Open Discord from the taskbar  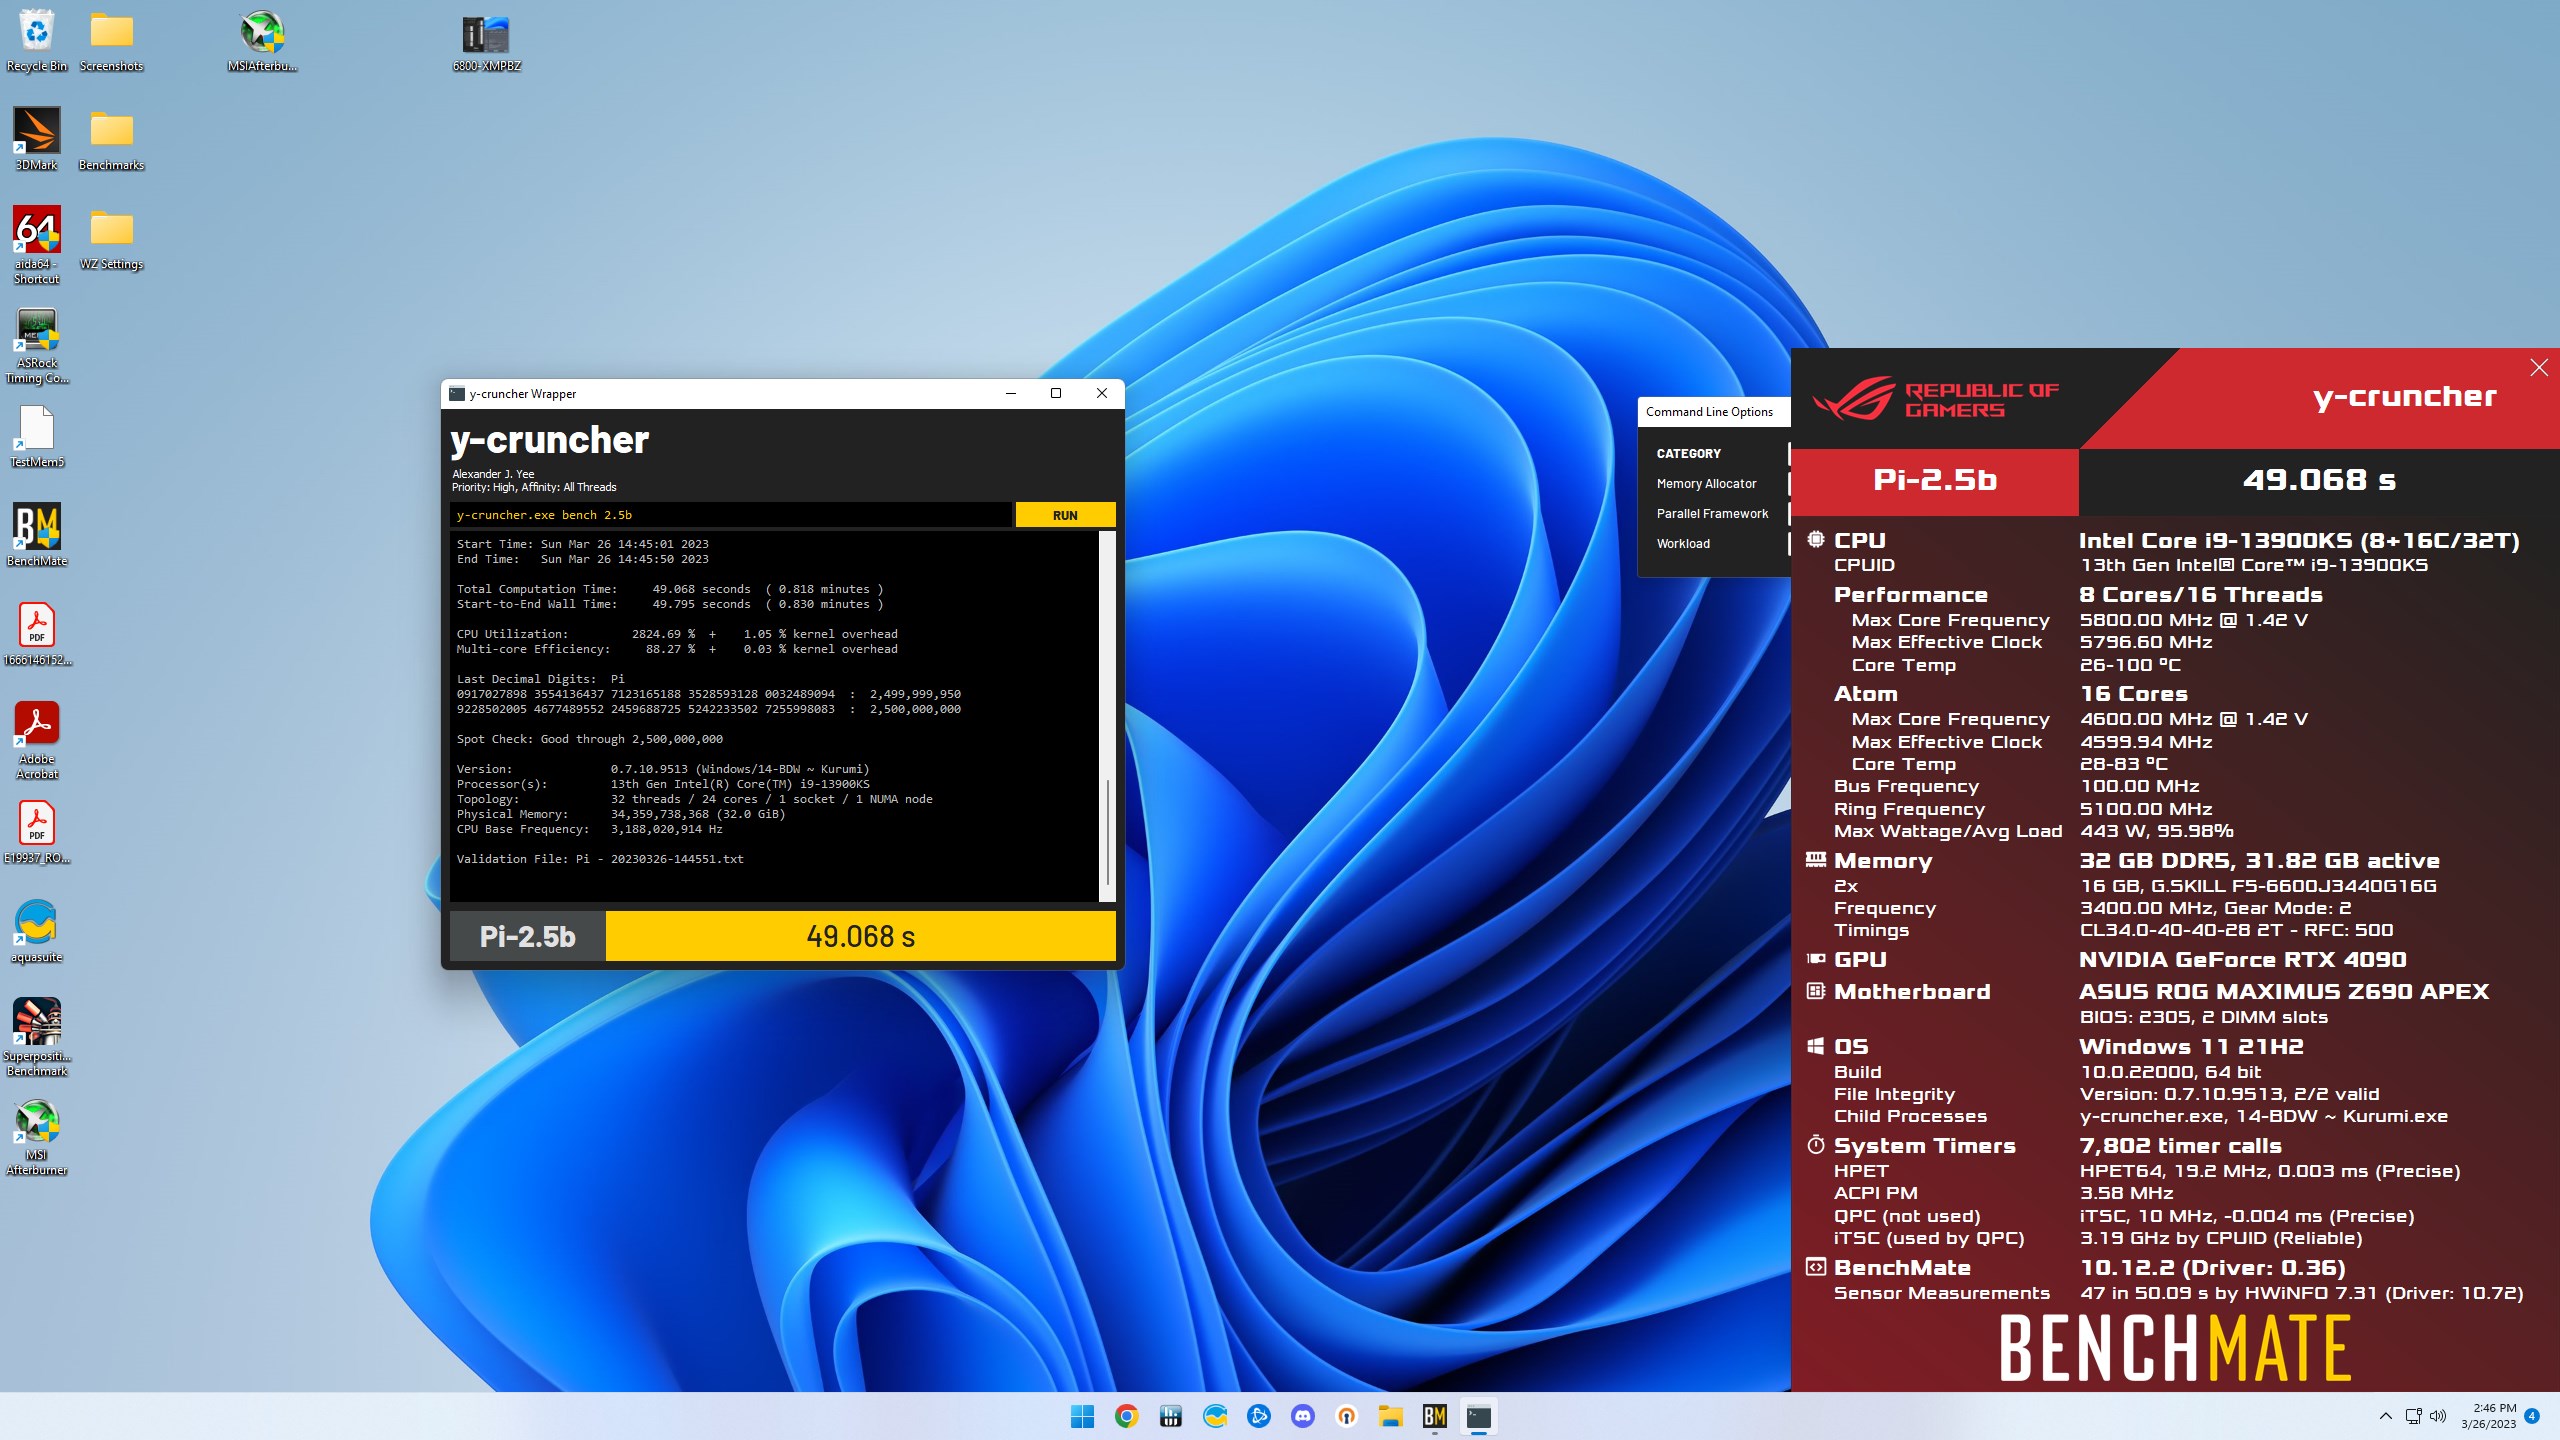click(1302, 1416)
